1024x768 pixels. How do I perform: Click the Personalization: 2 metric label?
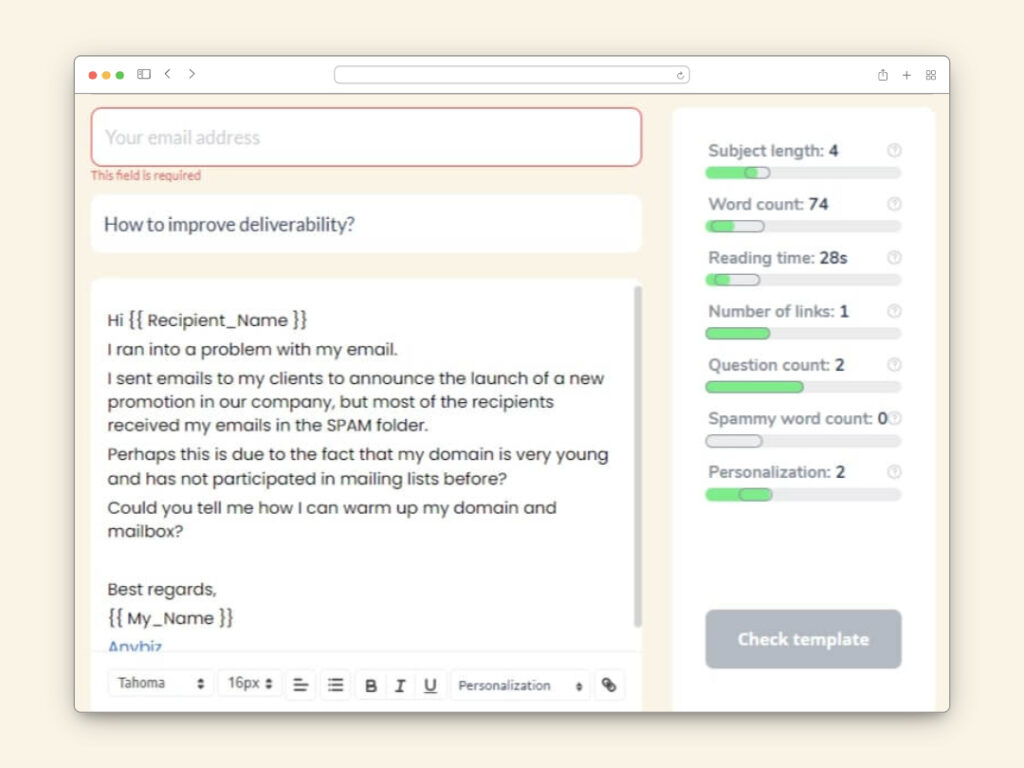pos(776,472)
